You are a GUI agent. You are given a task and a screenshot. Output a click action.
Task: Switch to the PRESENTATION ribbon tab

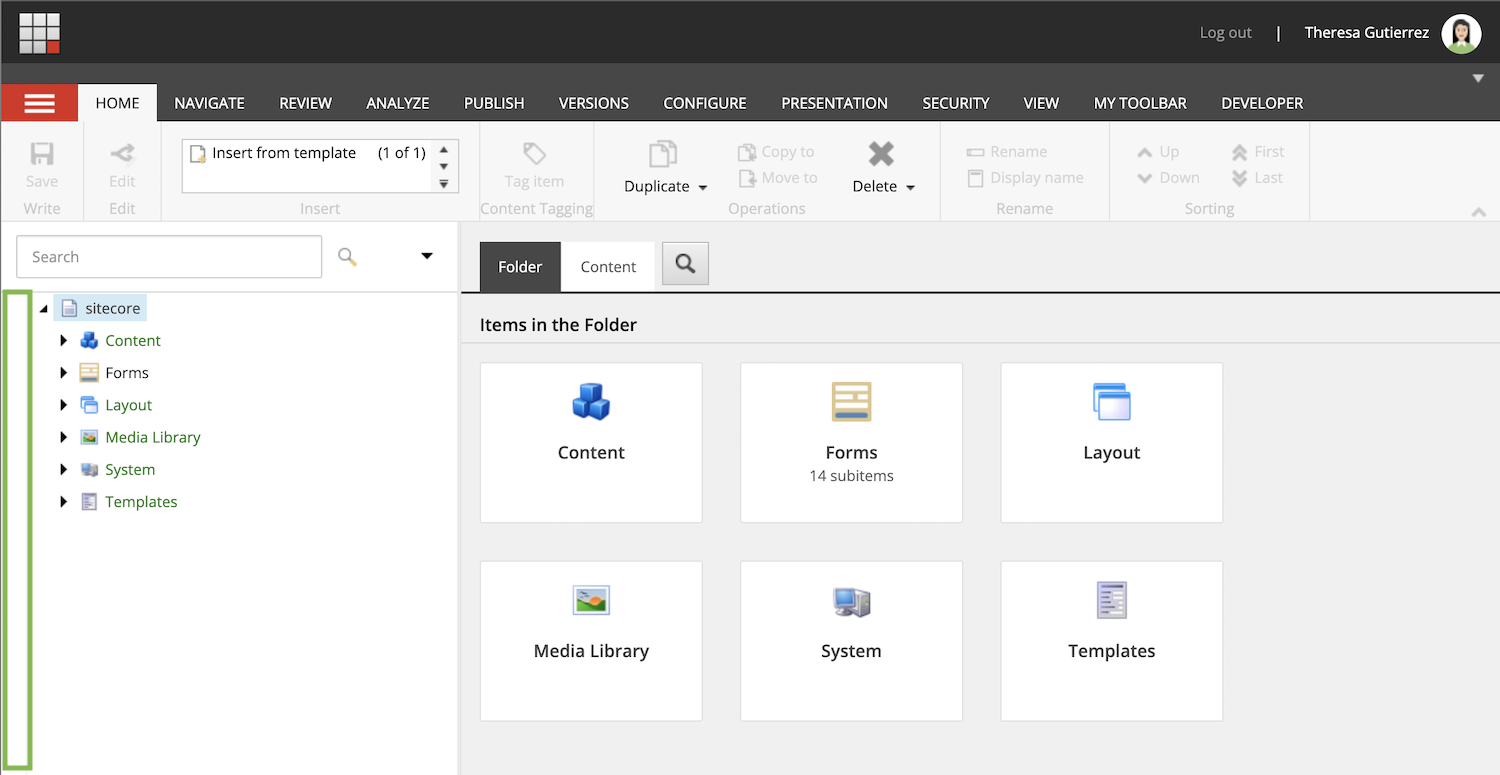point(834,103)
